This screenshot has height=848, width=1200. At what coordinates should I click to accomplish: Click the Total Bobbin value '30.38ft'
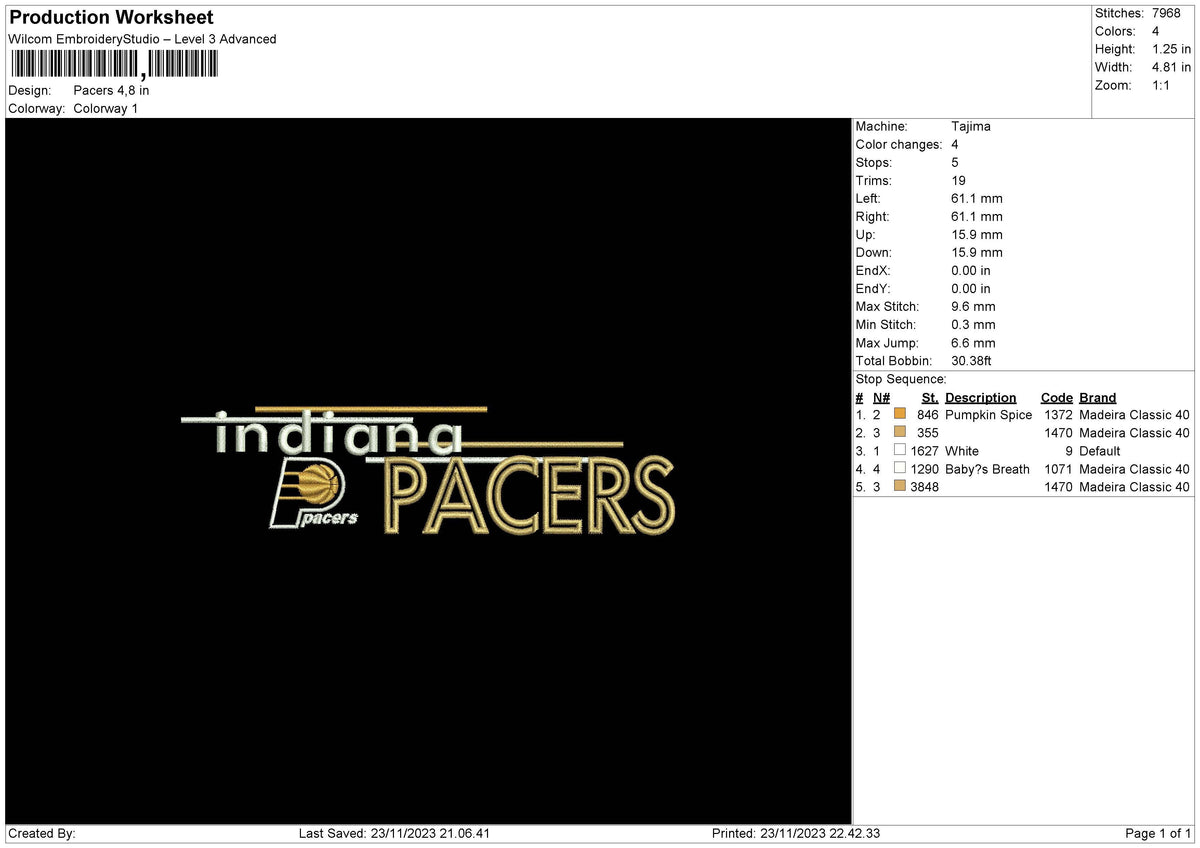pos(971,361)
